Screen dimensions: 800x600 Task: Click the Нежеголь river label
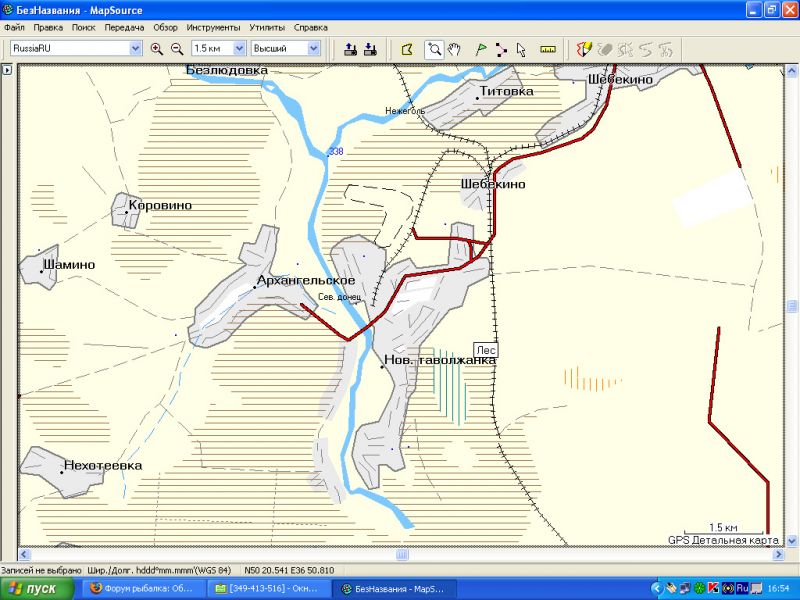[x=405, y=111]
